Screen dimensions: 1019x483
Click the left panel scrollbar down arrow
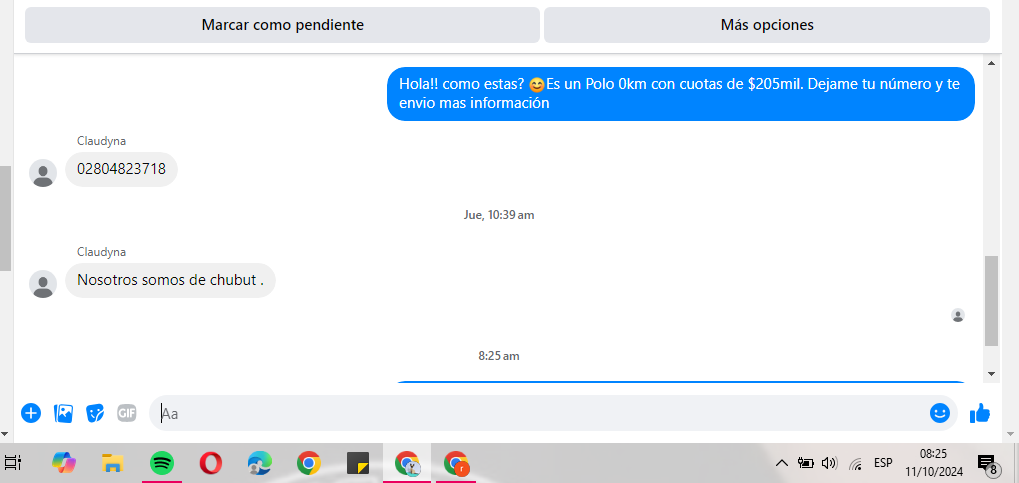coord(5,434)
